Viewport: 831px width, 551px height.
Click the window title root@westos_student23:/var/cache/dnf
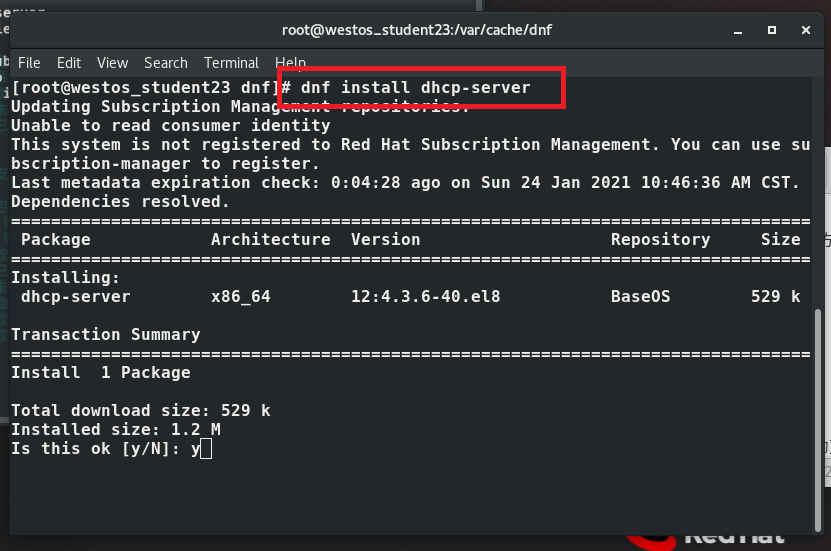click(x=417, y=30)
